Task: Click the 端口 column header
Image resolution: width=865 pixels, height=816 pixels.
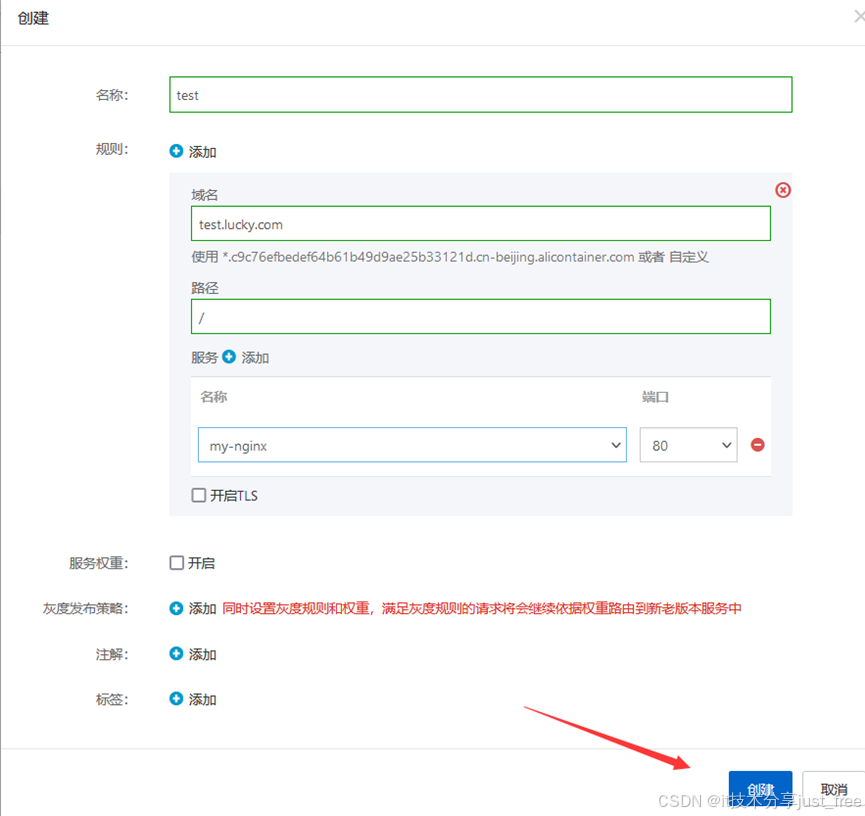Action: 655,397
